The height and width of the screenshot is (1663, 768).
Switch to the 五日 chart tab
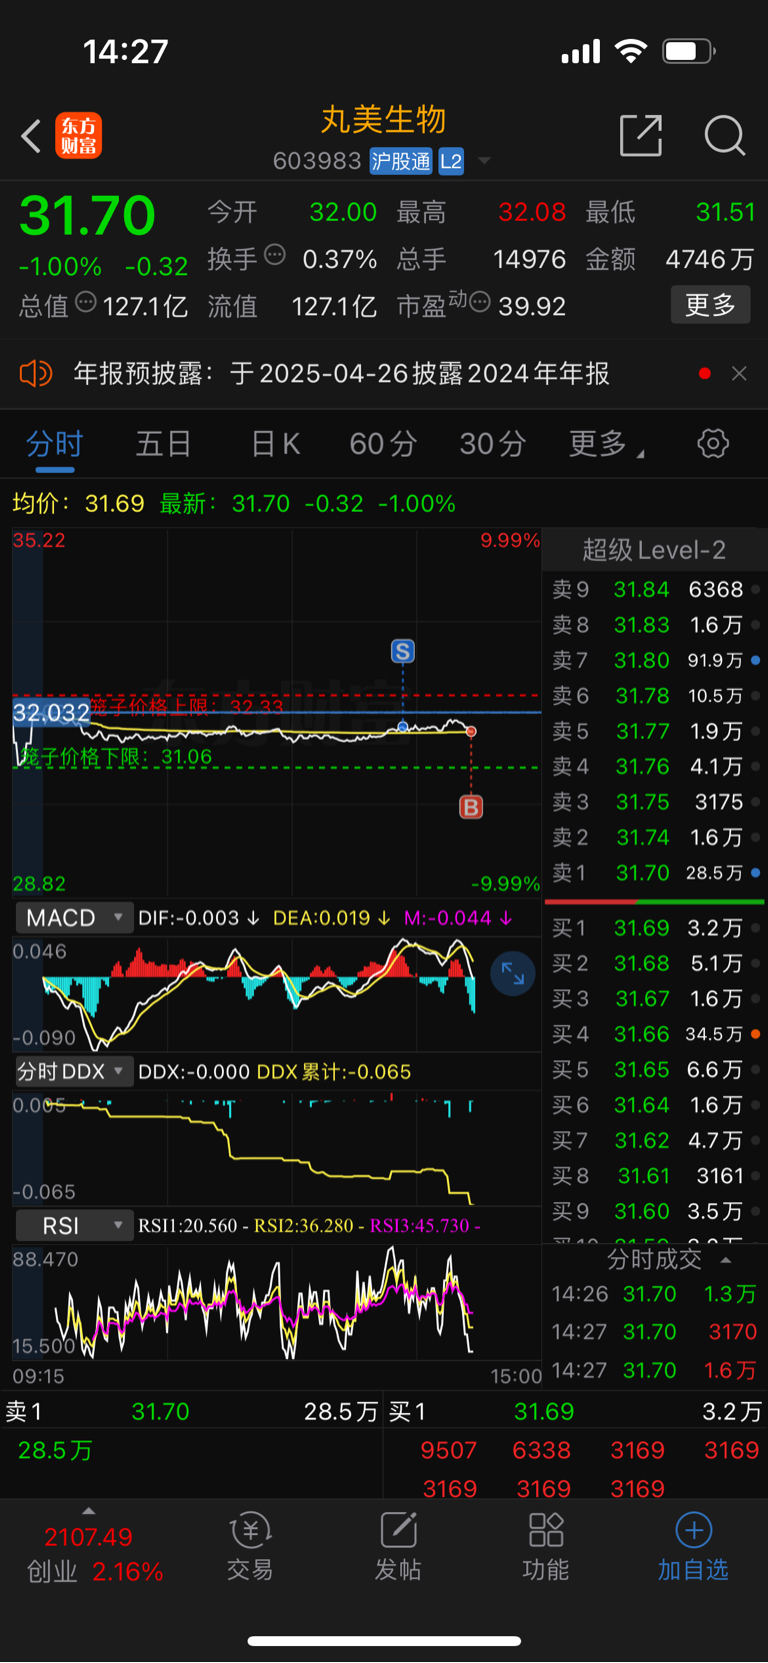point(163,444)
